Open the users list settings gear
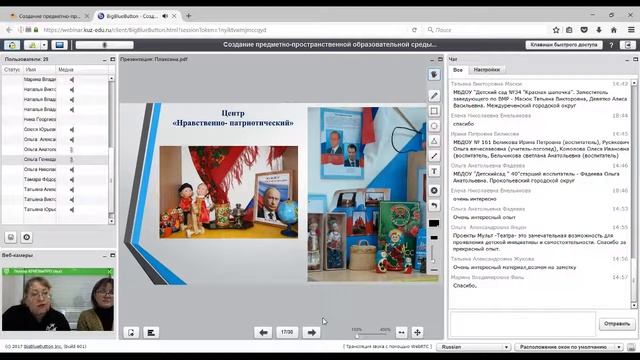The height and width of the screenshot is (360, 640). [27, 237]
